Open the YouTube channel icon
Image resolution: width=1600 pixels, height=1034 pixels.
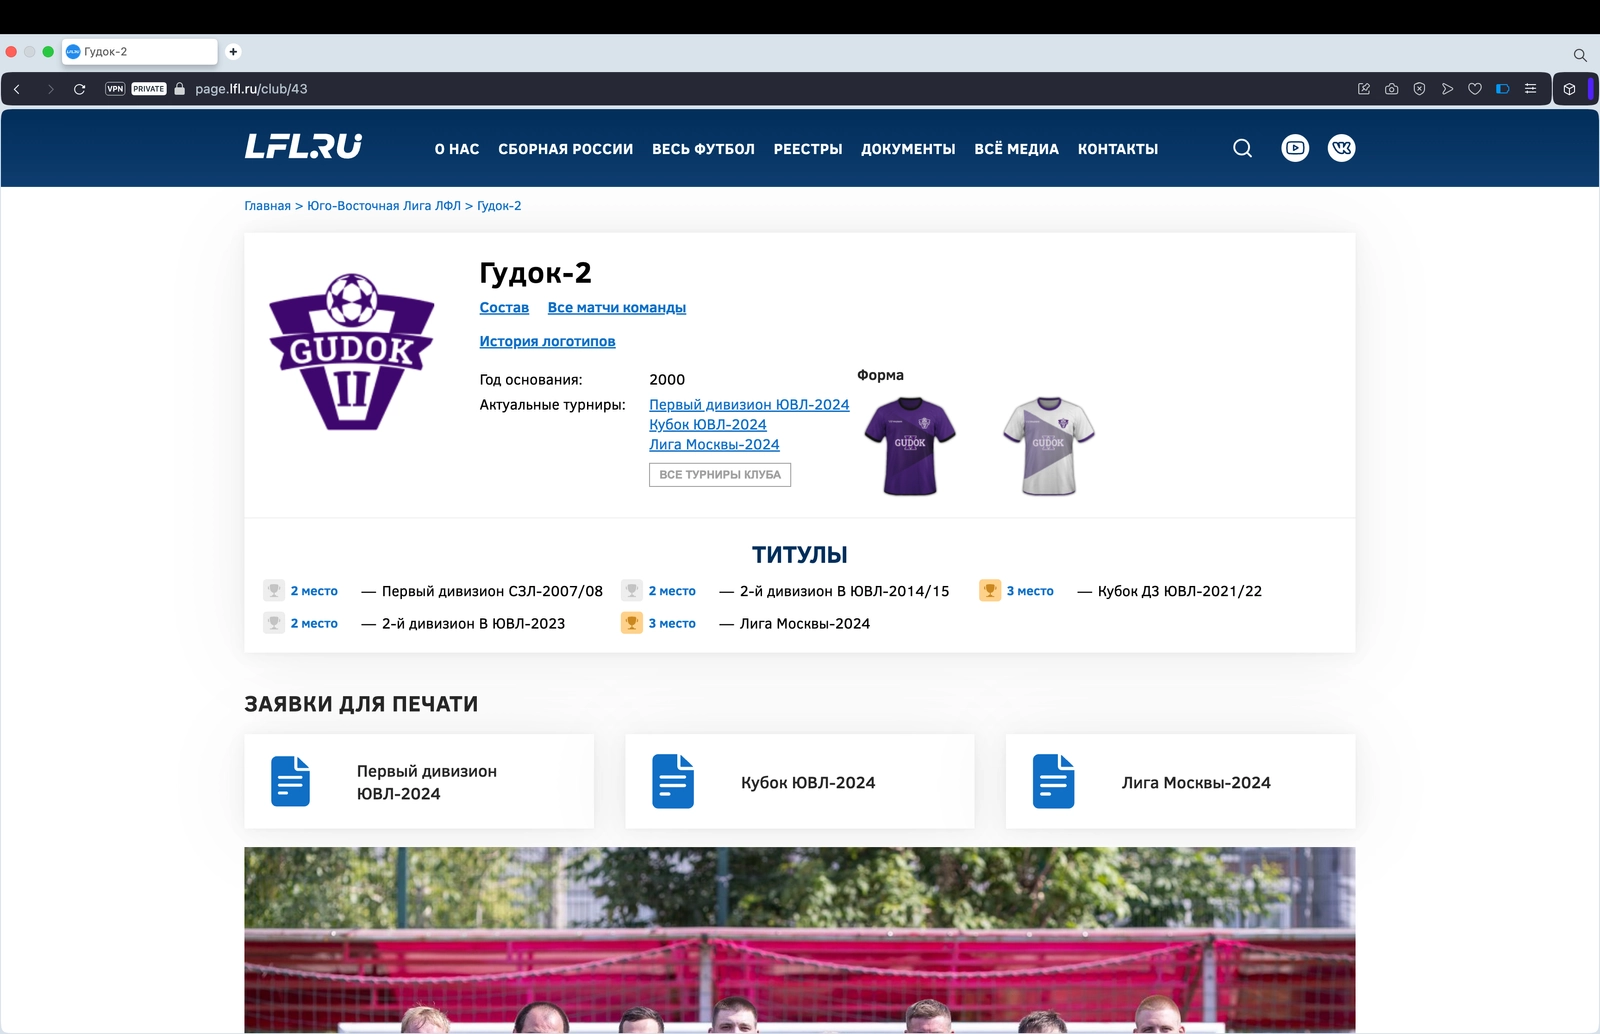(1295, 148)
